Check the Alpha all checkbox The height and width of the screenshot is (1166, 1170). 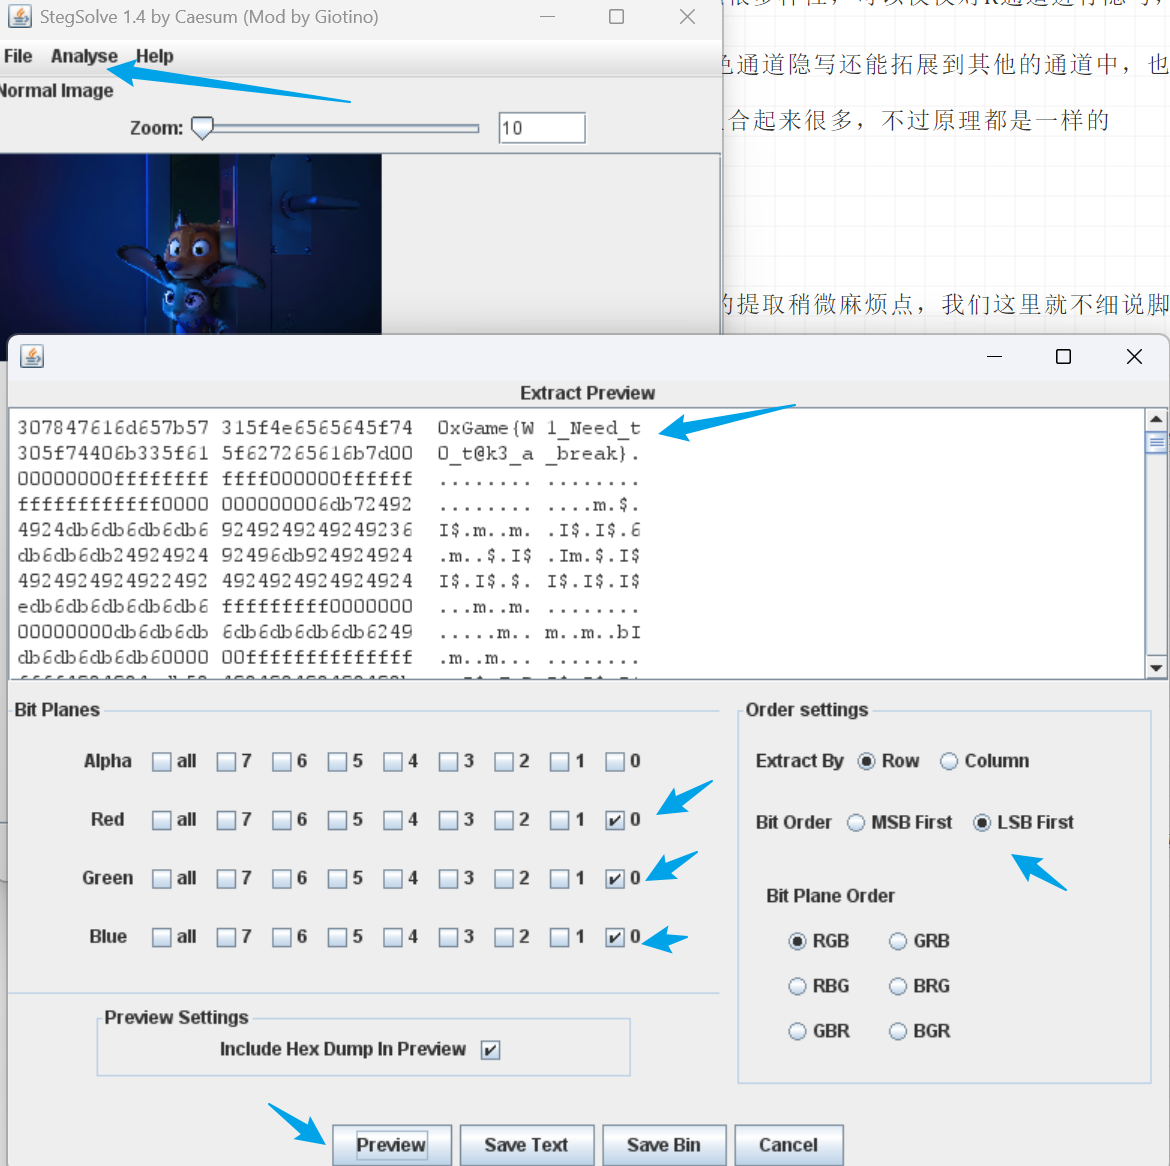click(x=162, y=762)
